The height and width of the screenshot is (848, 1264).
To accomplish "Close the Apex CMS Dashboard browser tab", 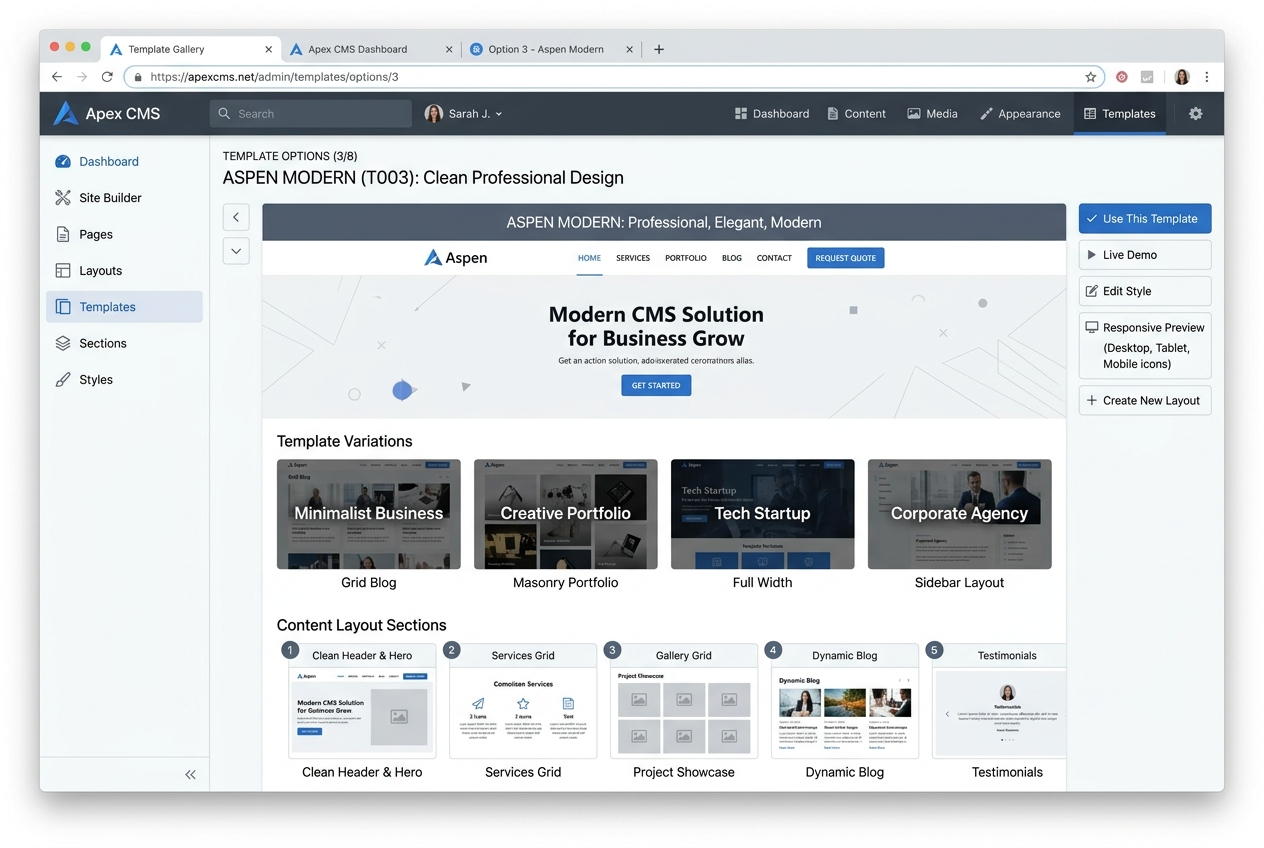I will (449, 49).
